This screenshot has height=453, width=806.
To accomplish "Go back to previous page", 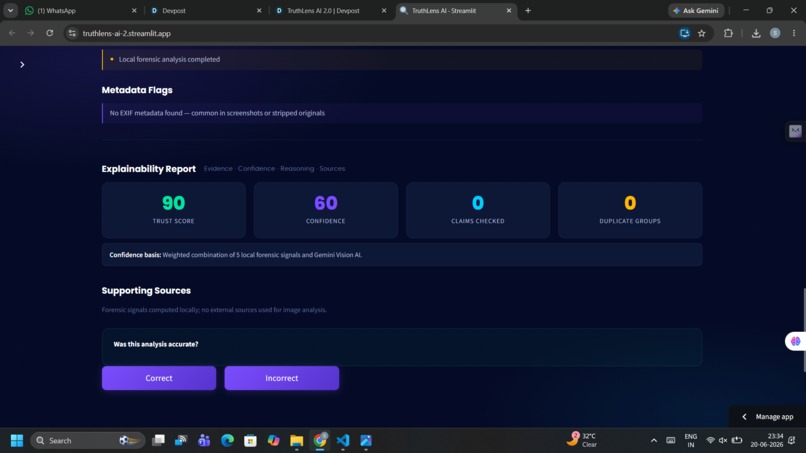I will [12, 33].
